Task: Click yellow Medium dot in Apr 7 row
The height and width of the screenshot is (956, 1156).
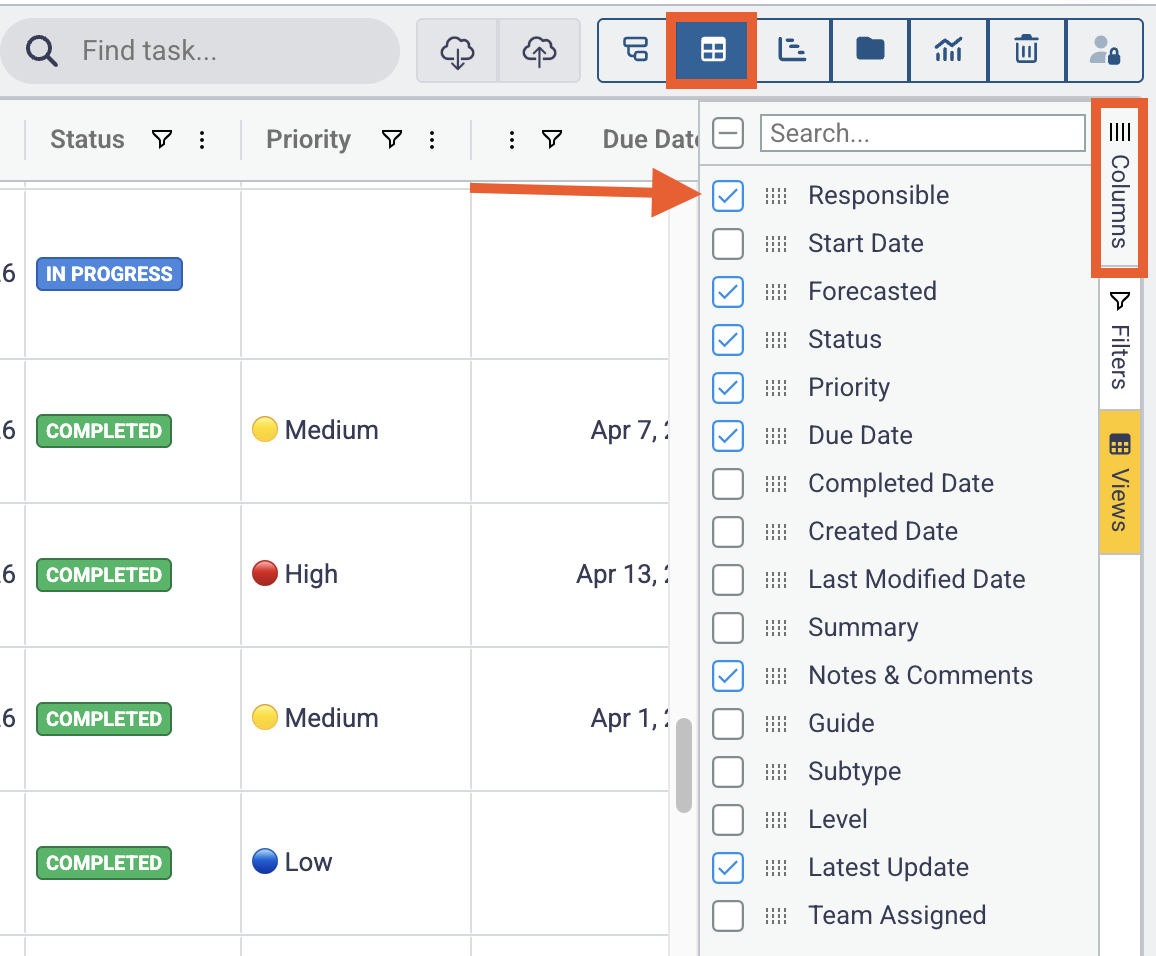Action: click(265, 429)
